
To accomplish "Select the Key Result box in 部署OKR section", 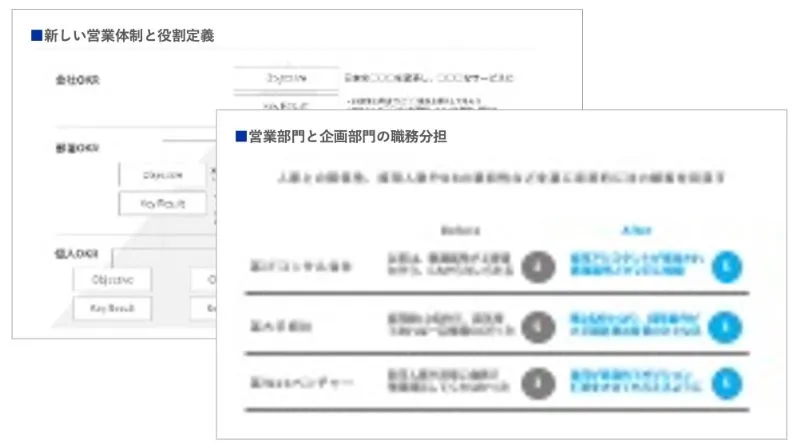I will [x=163, y=204].
